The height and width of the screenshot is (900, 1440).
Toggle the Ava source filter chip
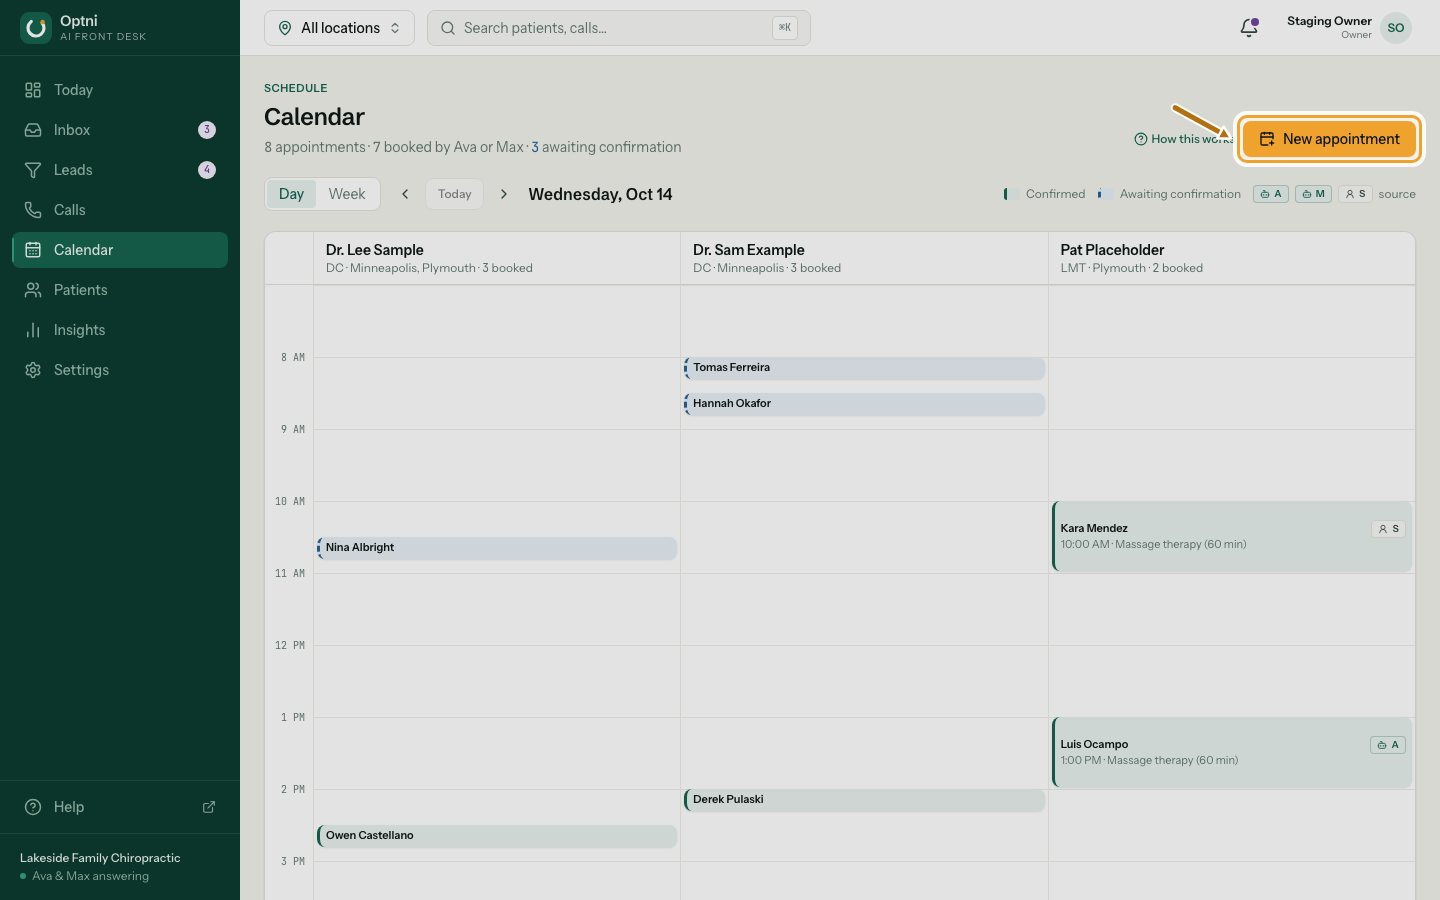pyautogui.click(x=1271, y=194)
